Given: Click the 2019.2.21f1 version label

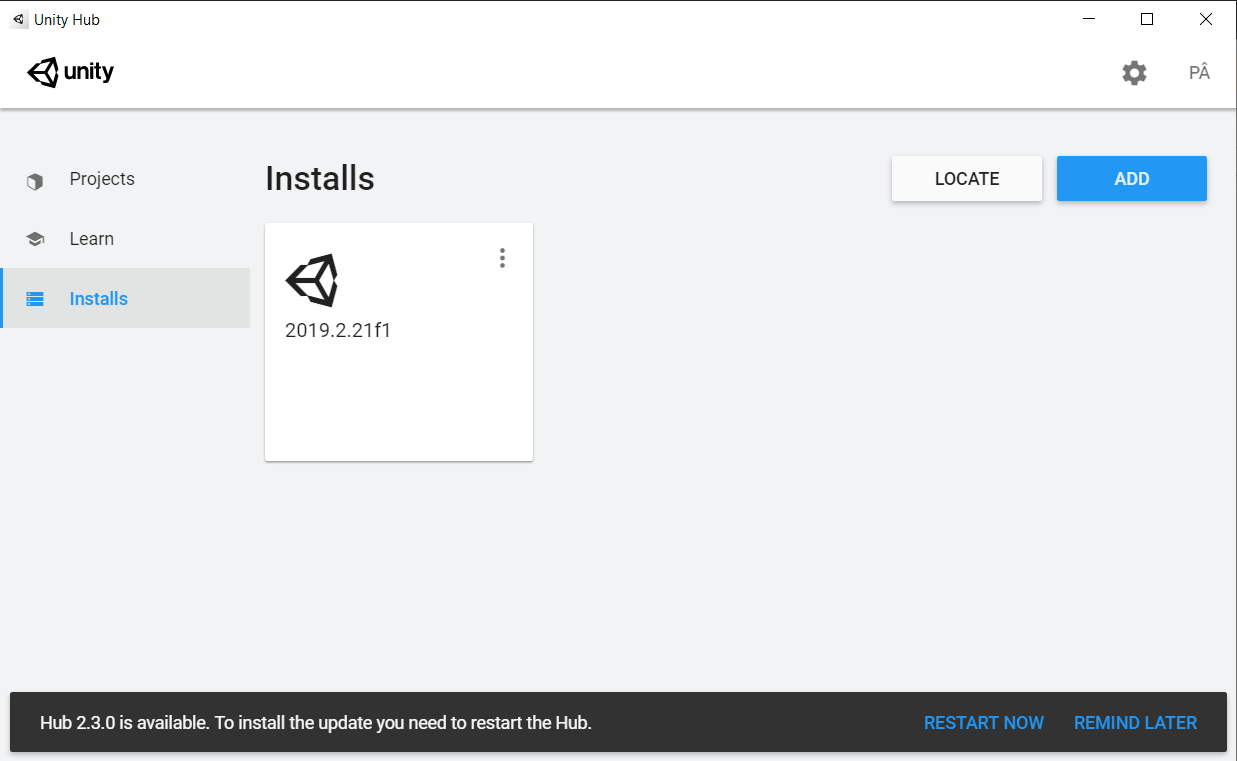Looking at the screenshot, I should pyautogui.click(x=338, y=330).
